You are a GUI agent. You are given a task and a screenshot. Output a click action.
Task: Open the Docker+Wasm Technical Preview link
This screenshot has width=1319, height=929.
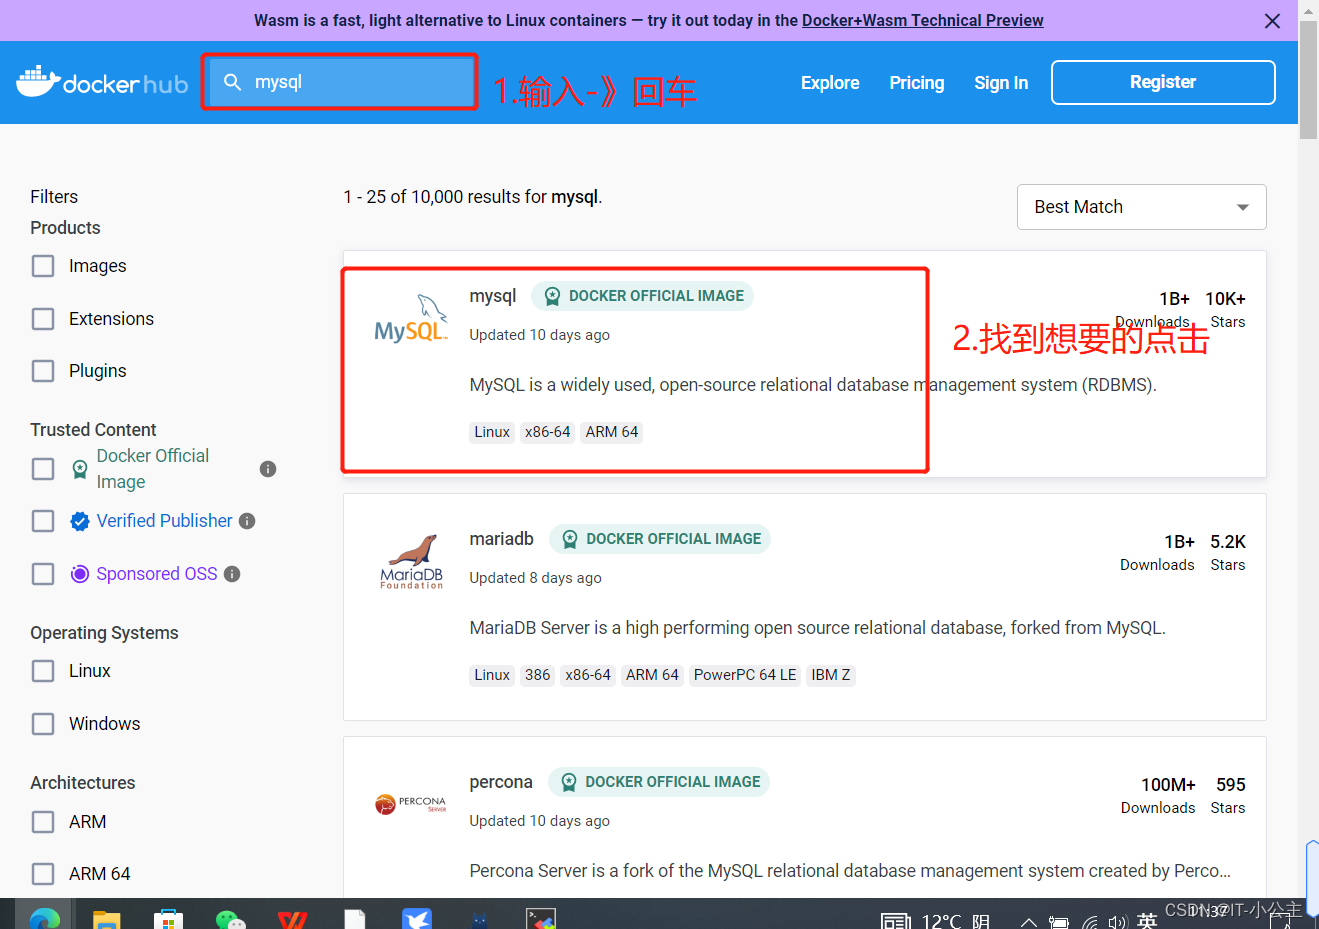922,20
